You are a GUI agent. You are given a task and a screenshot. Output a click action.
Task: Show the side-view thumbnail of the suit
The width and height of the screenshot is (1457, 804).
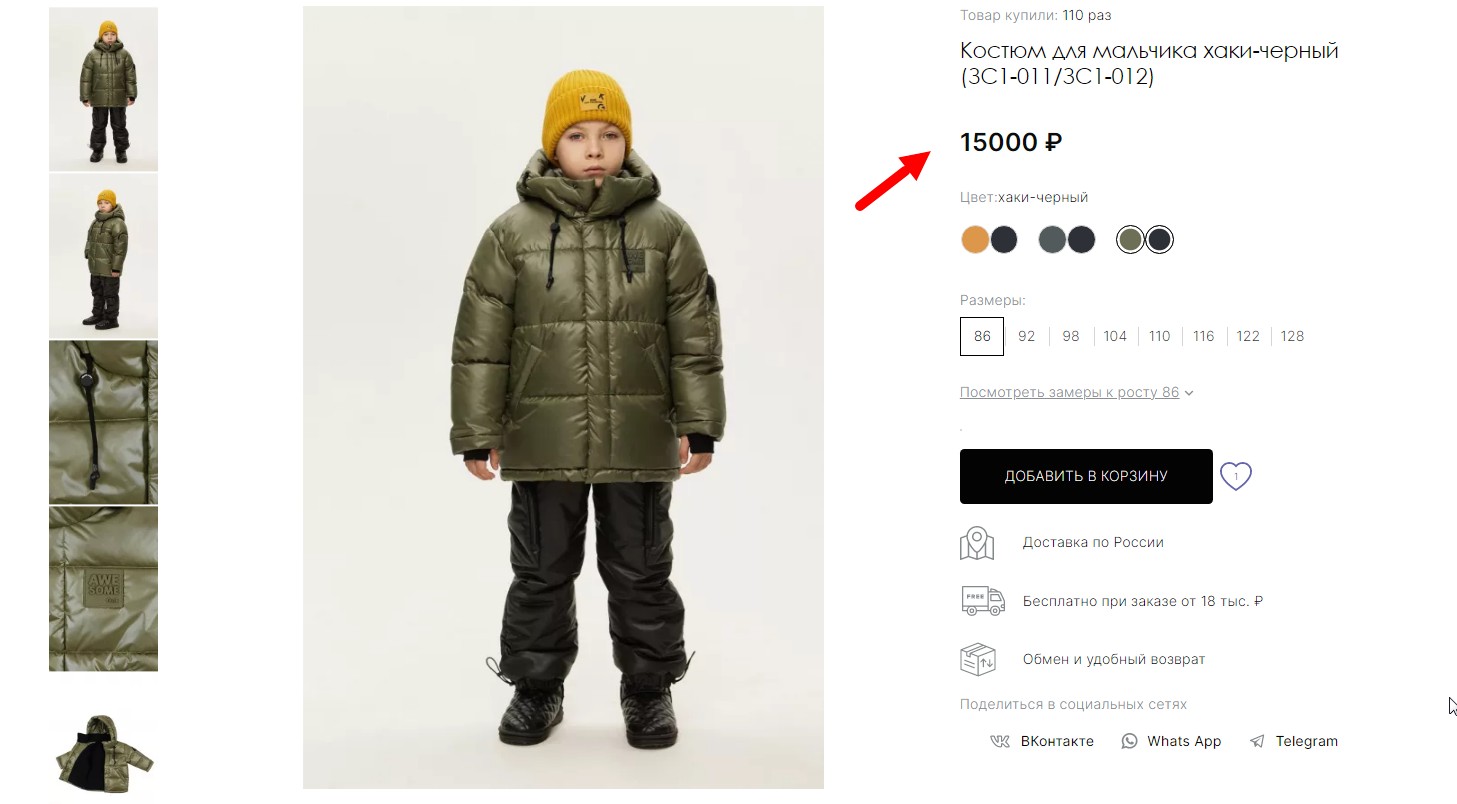pyautogui.click(x=103, y=256)
